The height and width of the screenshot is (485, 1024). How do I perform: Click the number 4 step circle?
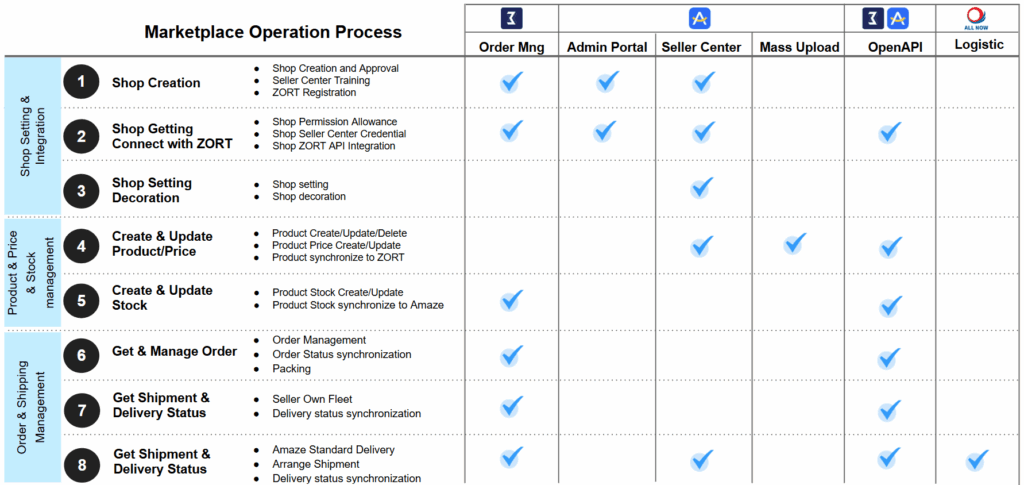point(81,244)
